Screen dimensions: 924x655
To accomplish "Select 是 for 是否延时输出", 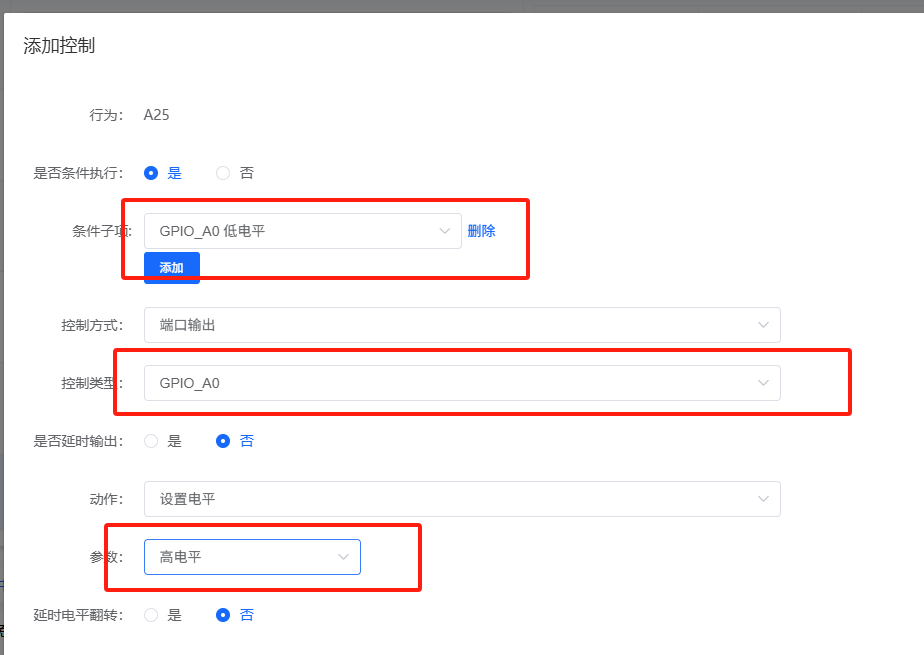I will [x=152, y=440].
